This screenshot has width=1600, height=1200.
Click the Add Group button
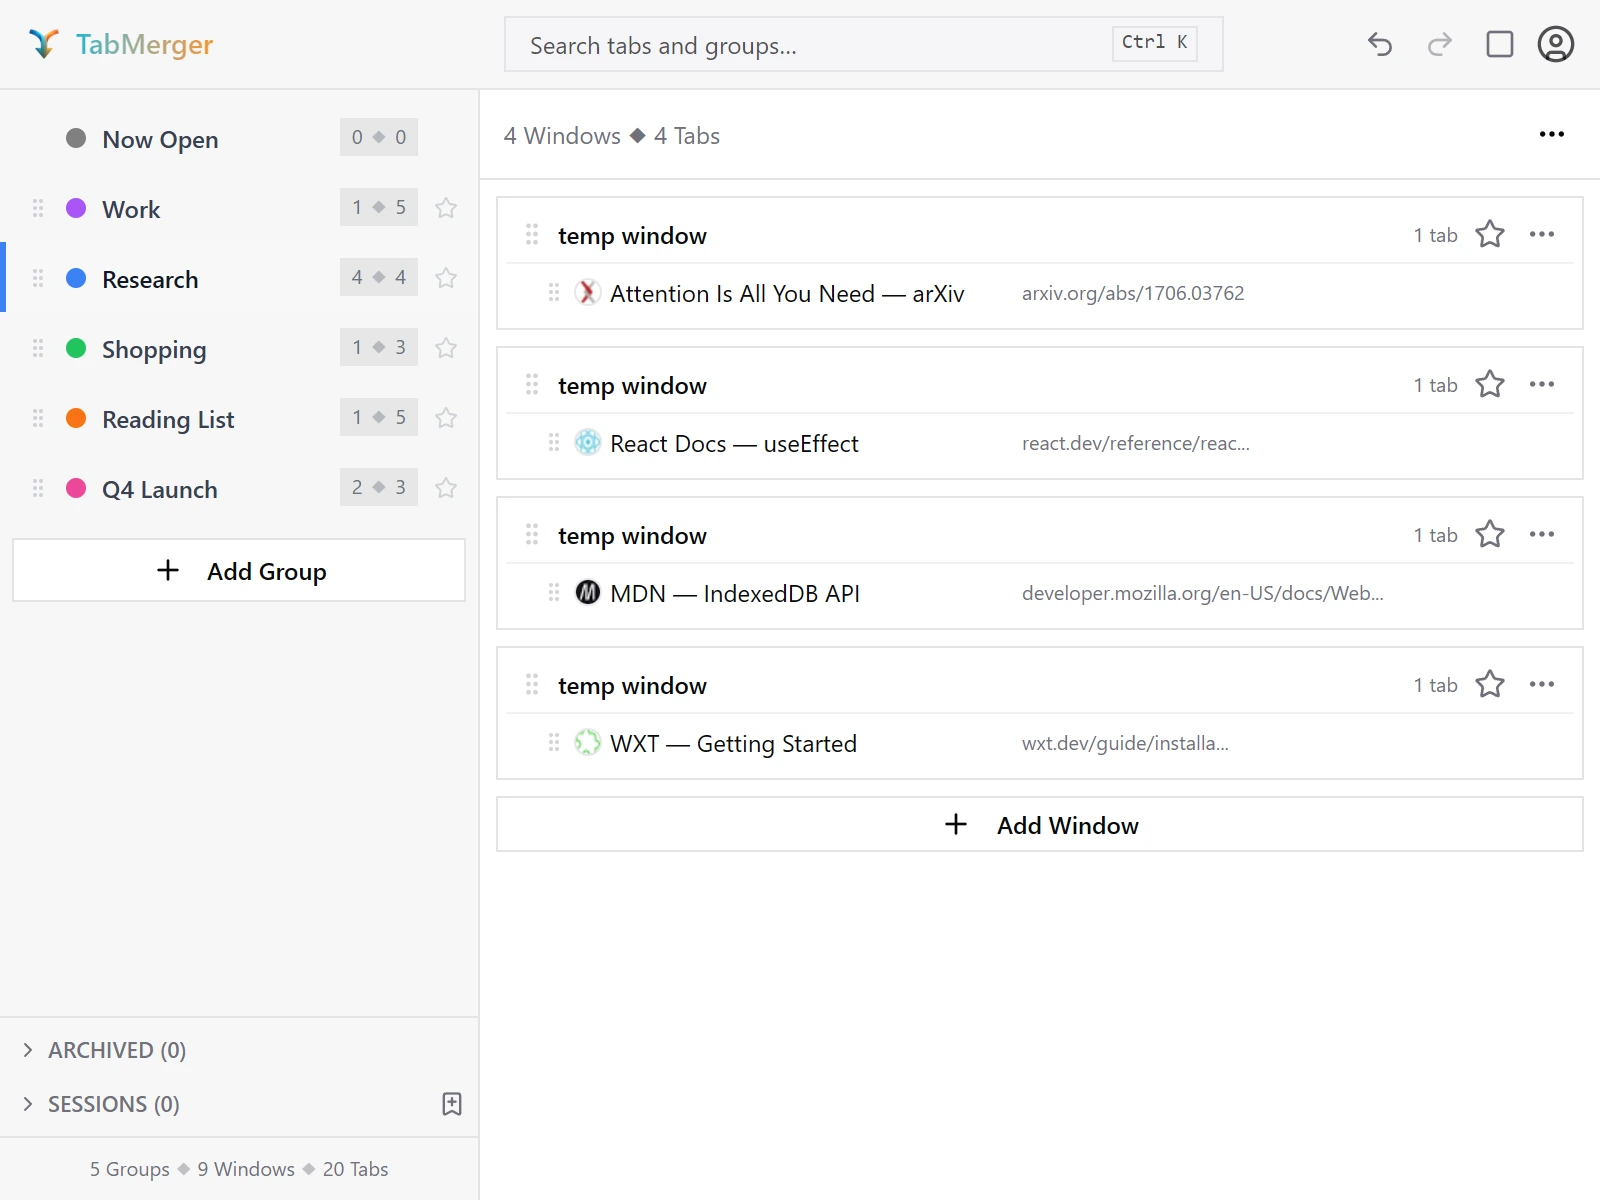239,571
